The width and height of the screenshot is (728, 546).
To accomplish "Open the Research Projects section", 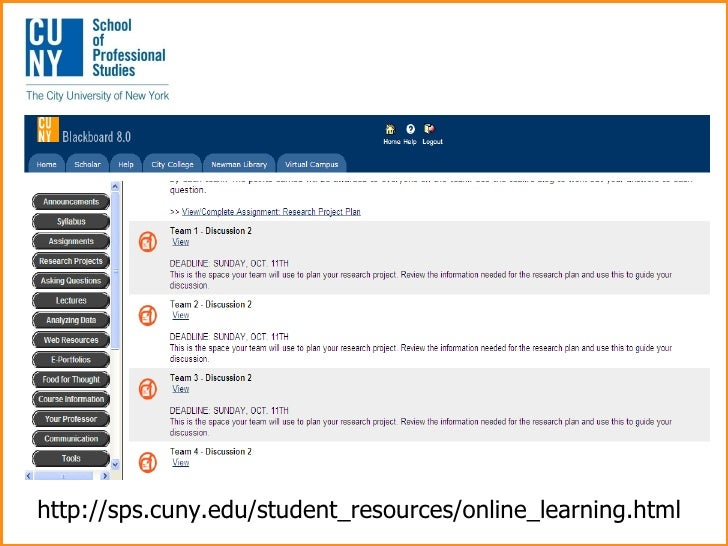I will 71,261.
